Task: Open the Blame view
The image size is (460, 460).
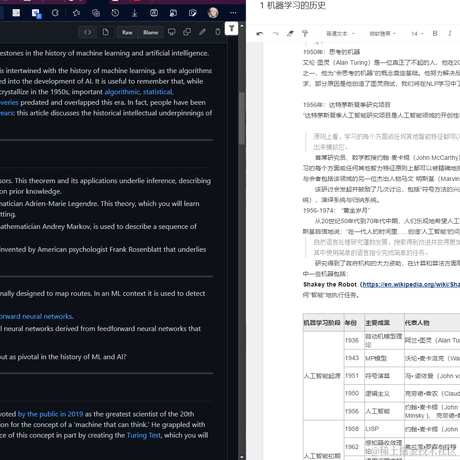Action: point(151,32)
